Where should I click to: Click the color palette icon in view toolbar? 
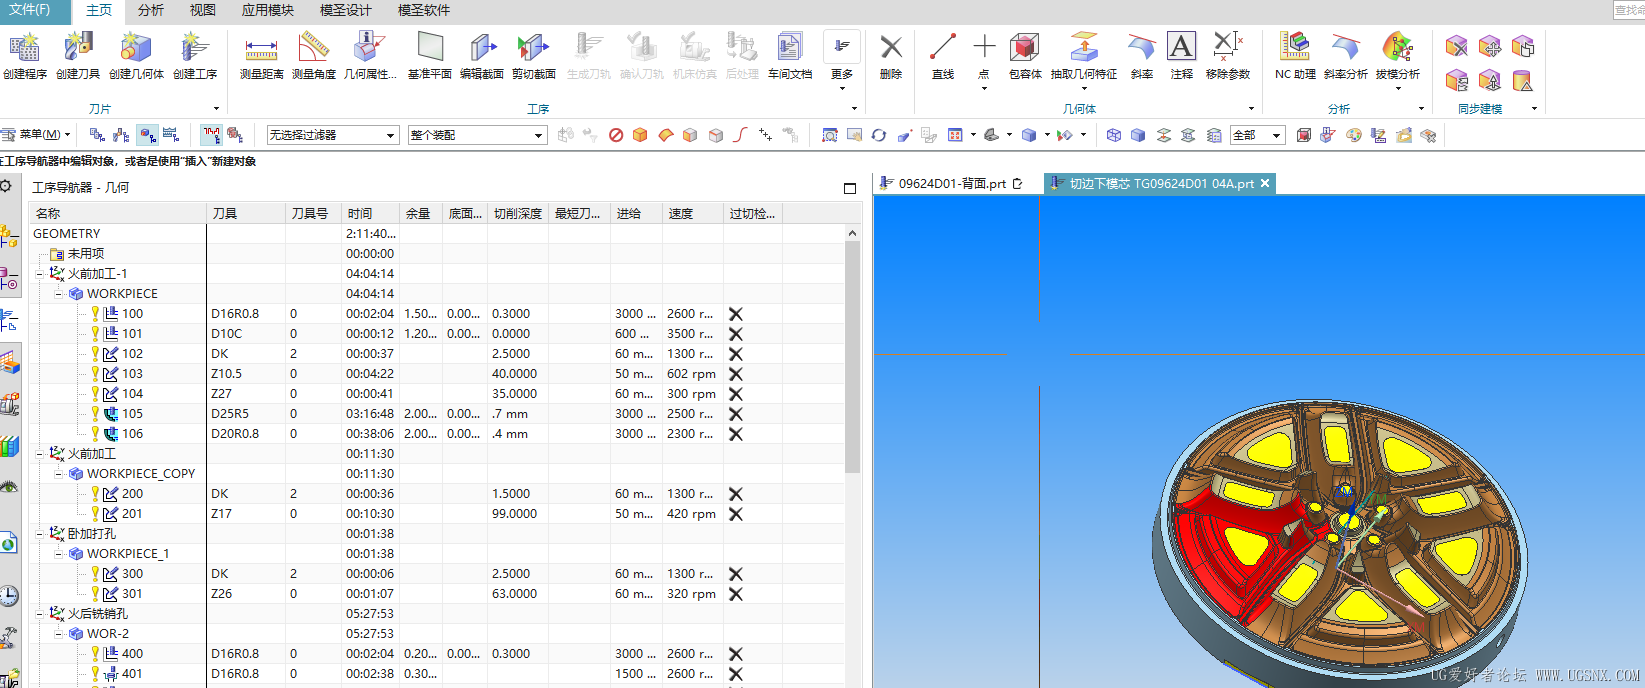coord(1353,135)
